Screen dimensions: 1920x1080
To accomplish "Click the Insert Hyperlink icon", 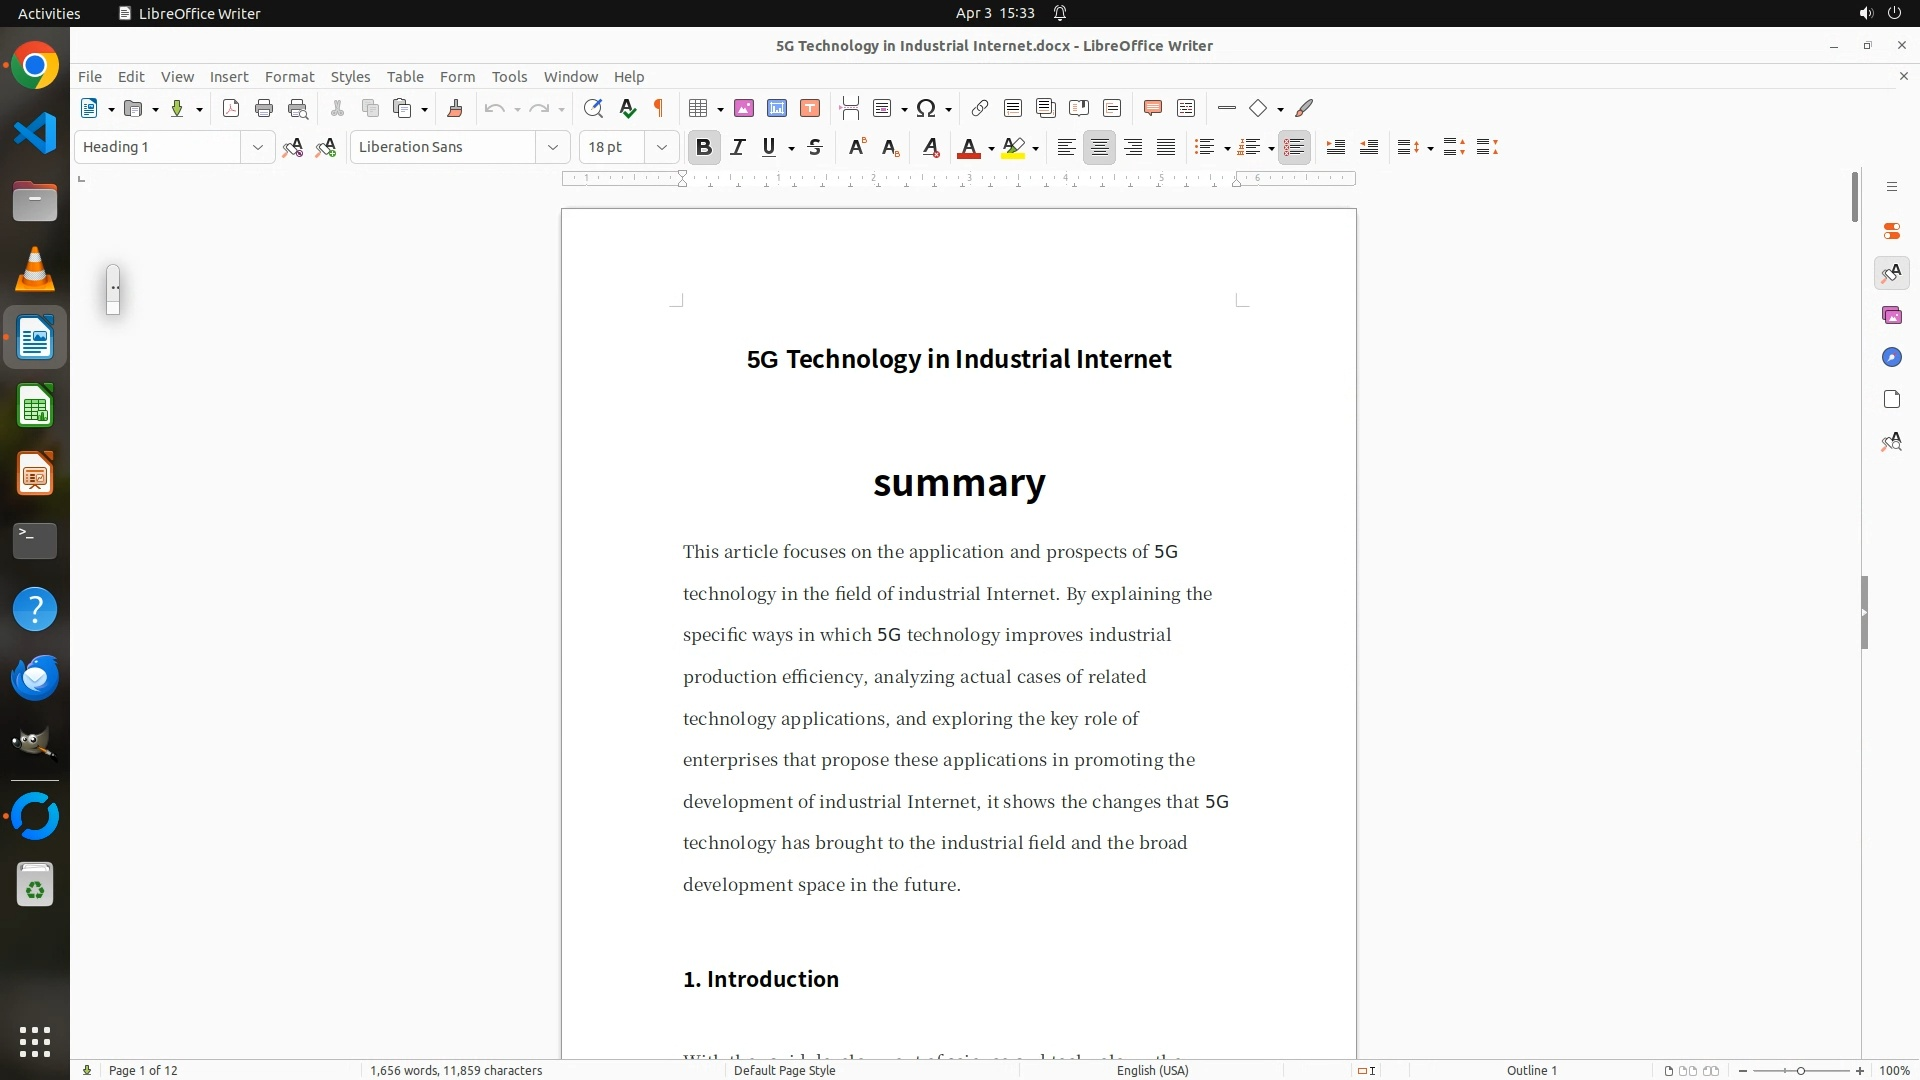I will coord(980,108).
